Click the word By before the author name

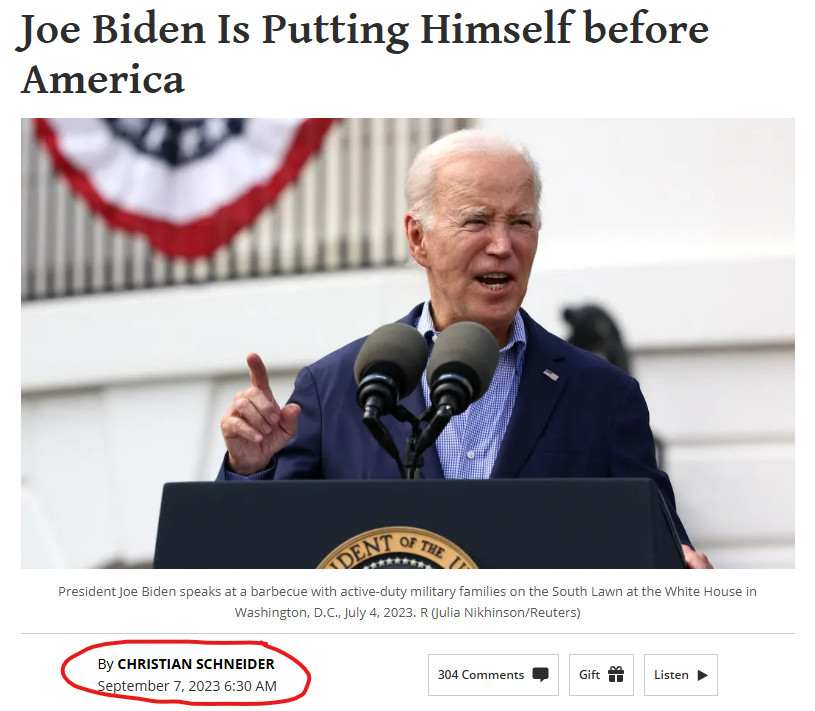tap(106, 664)
